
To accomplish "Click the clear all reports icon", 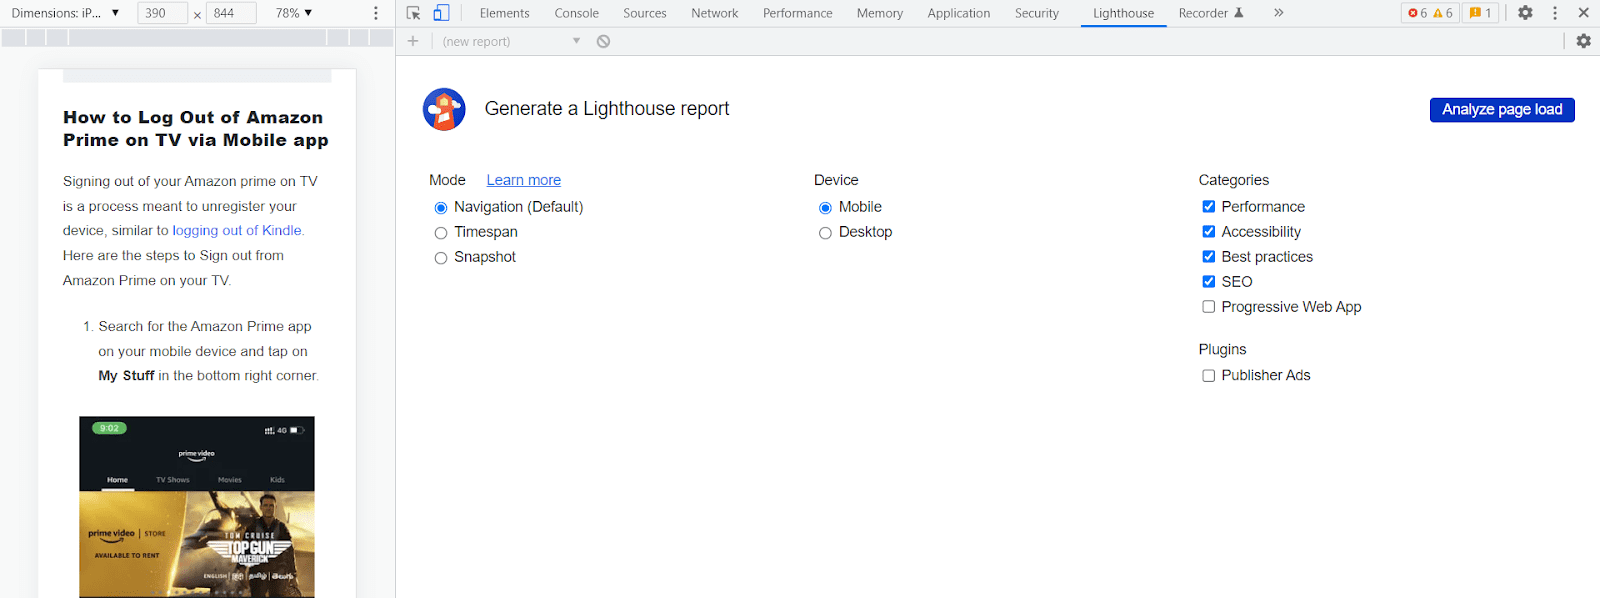I will [x=603, y=41].
